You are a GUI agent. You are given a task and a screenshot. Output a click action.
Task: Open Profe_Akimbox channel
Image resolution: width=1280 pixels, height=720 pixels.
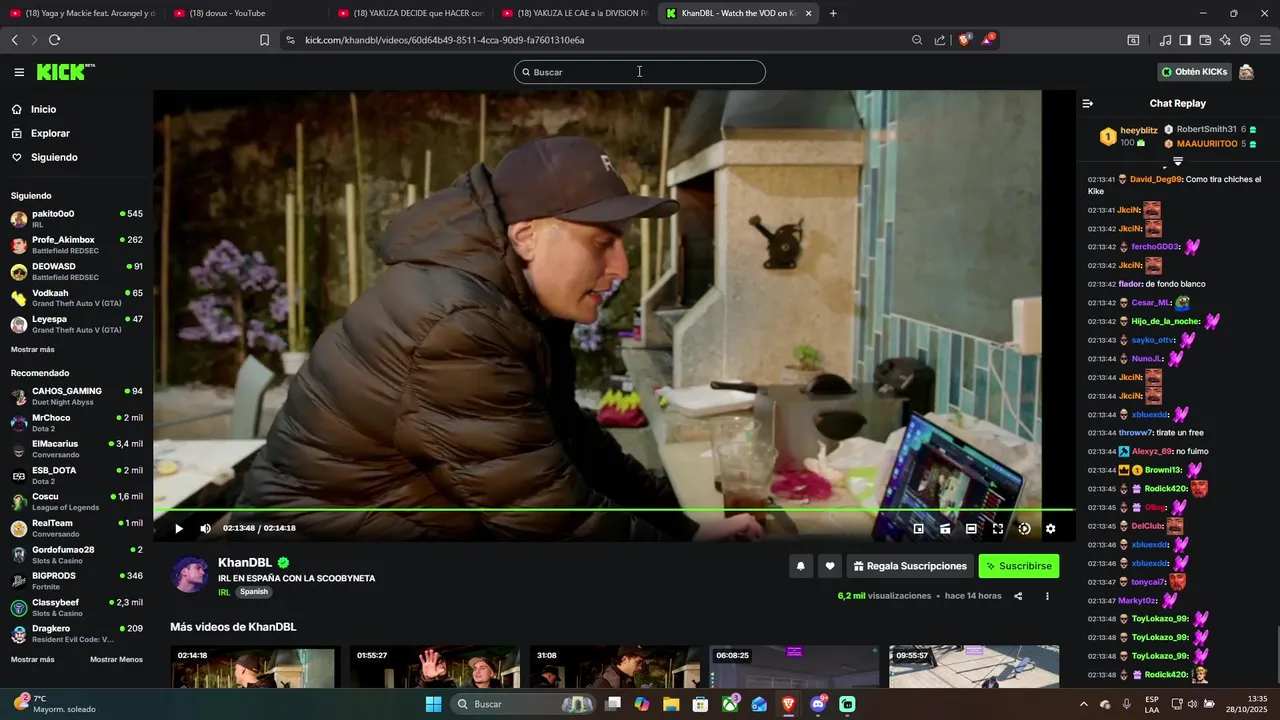[x=77, y=245]
